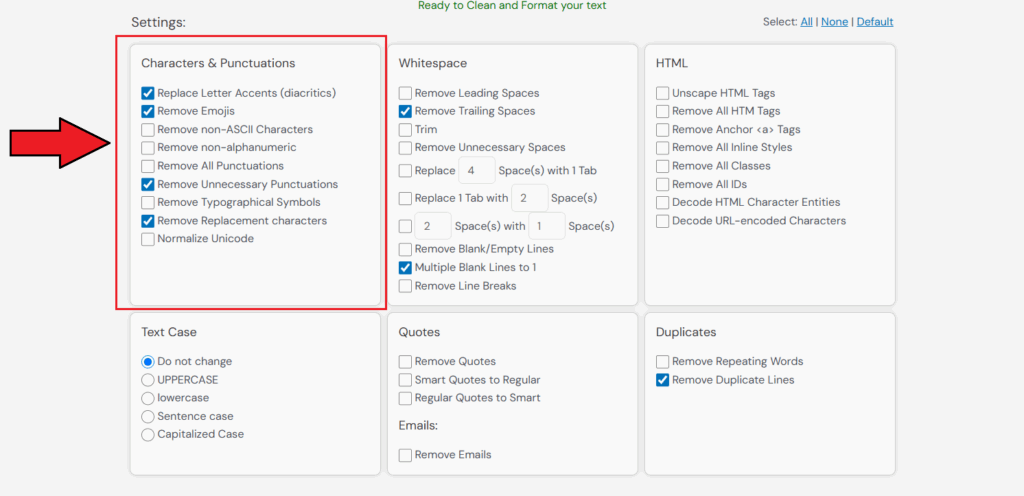Uncheck Replace Letter Accents (diacritics) checkbox
The width and height of the screenshot is (1024, 496).
click(x=148, y=93)
